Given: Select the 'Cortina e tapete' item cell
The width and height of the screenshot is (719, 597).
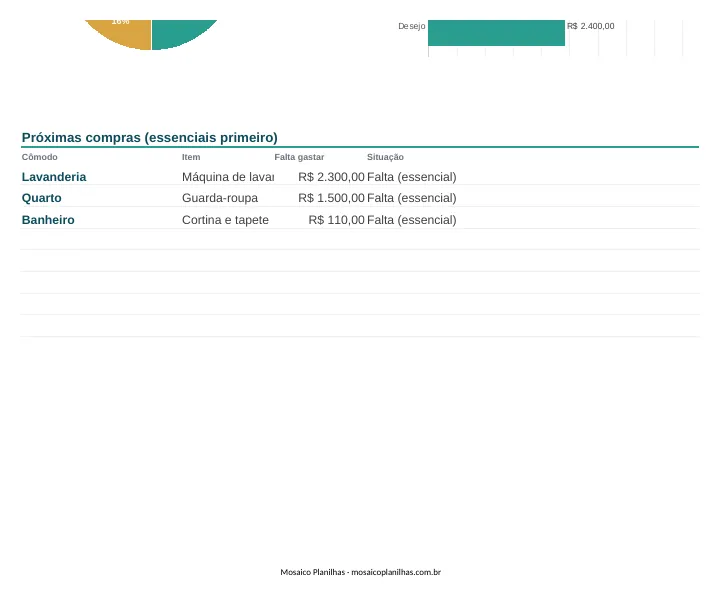Looking at the screenshot, I should (x=225, y=220).
